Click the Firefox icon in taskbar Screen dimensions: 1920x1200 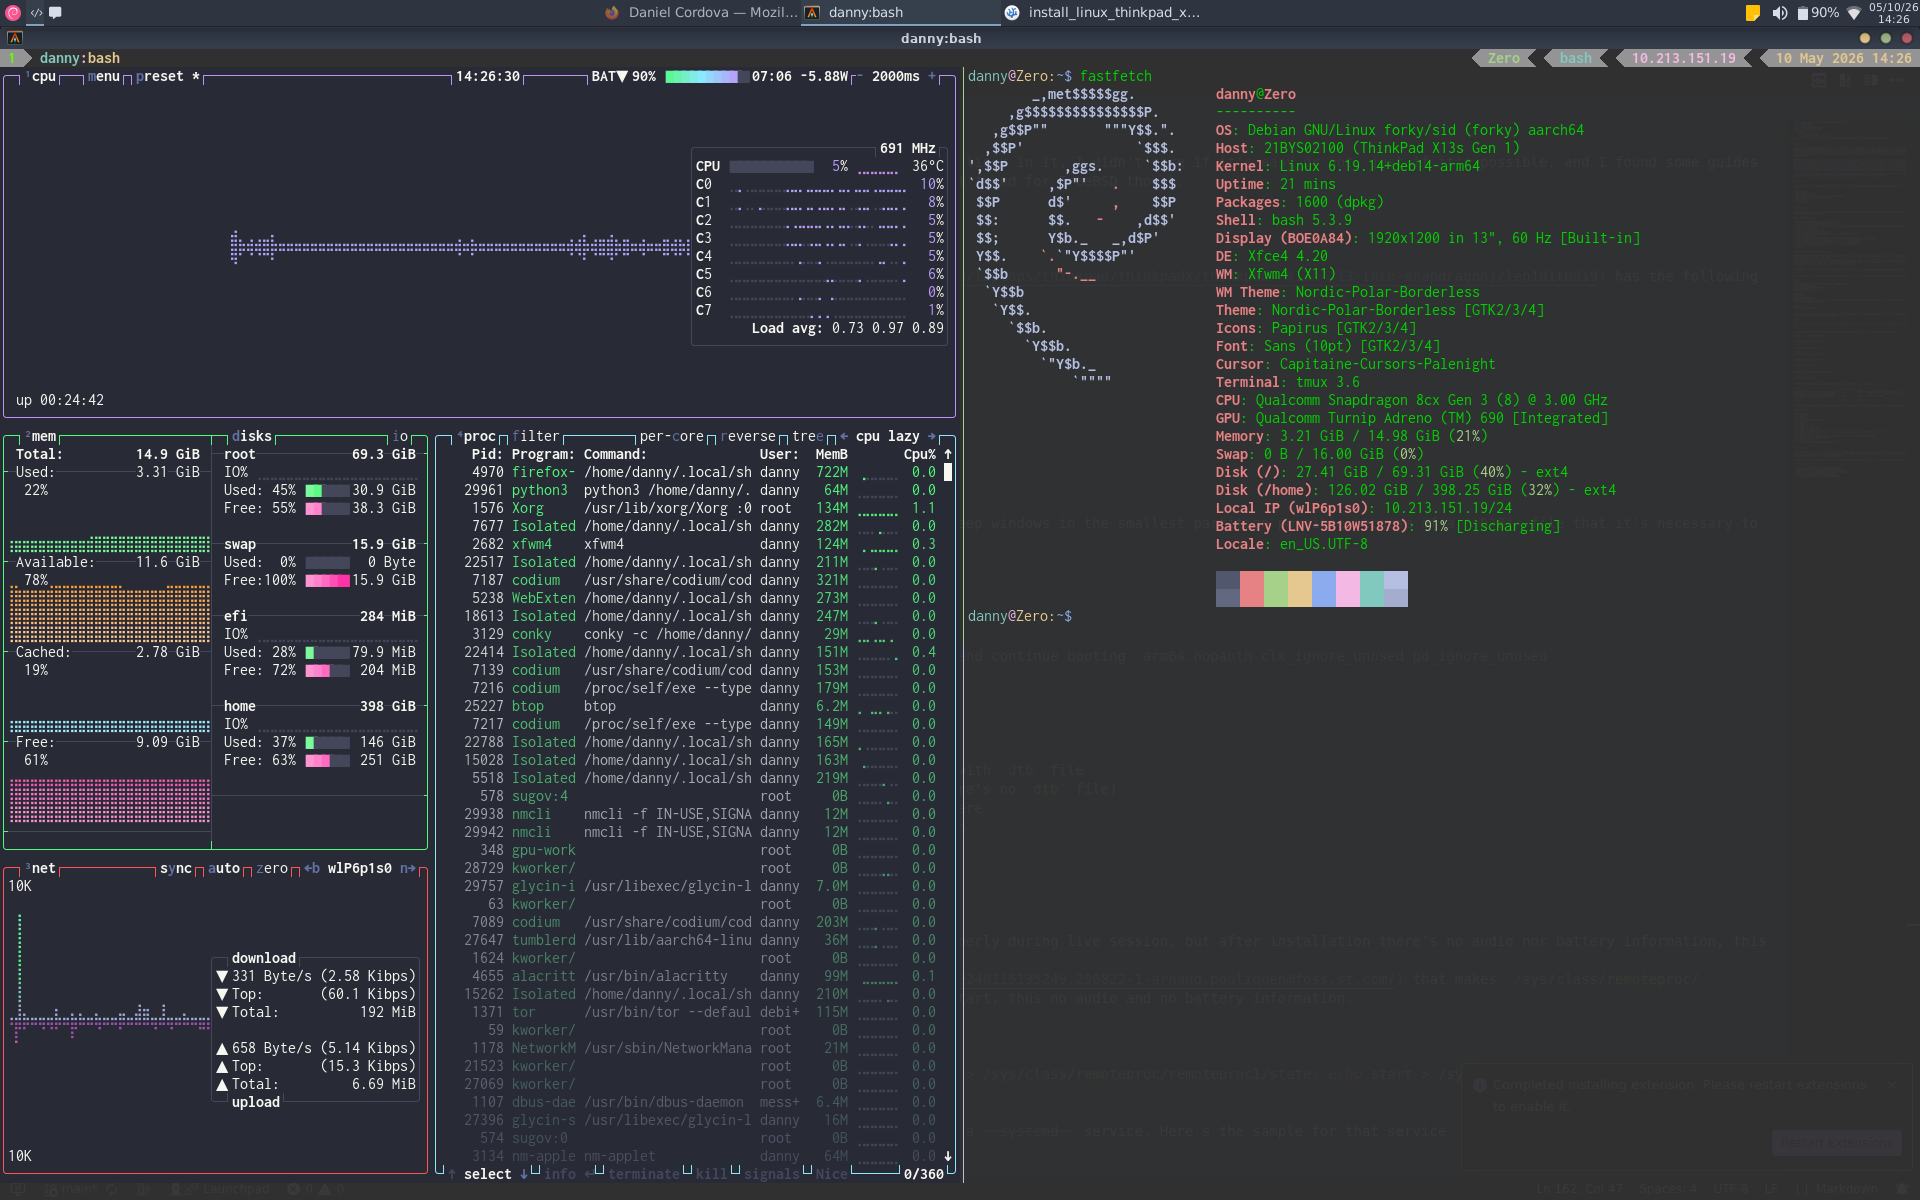[612, 13]
